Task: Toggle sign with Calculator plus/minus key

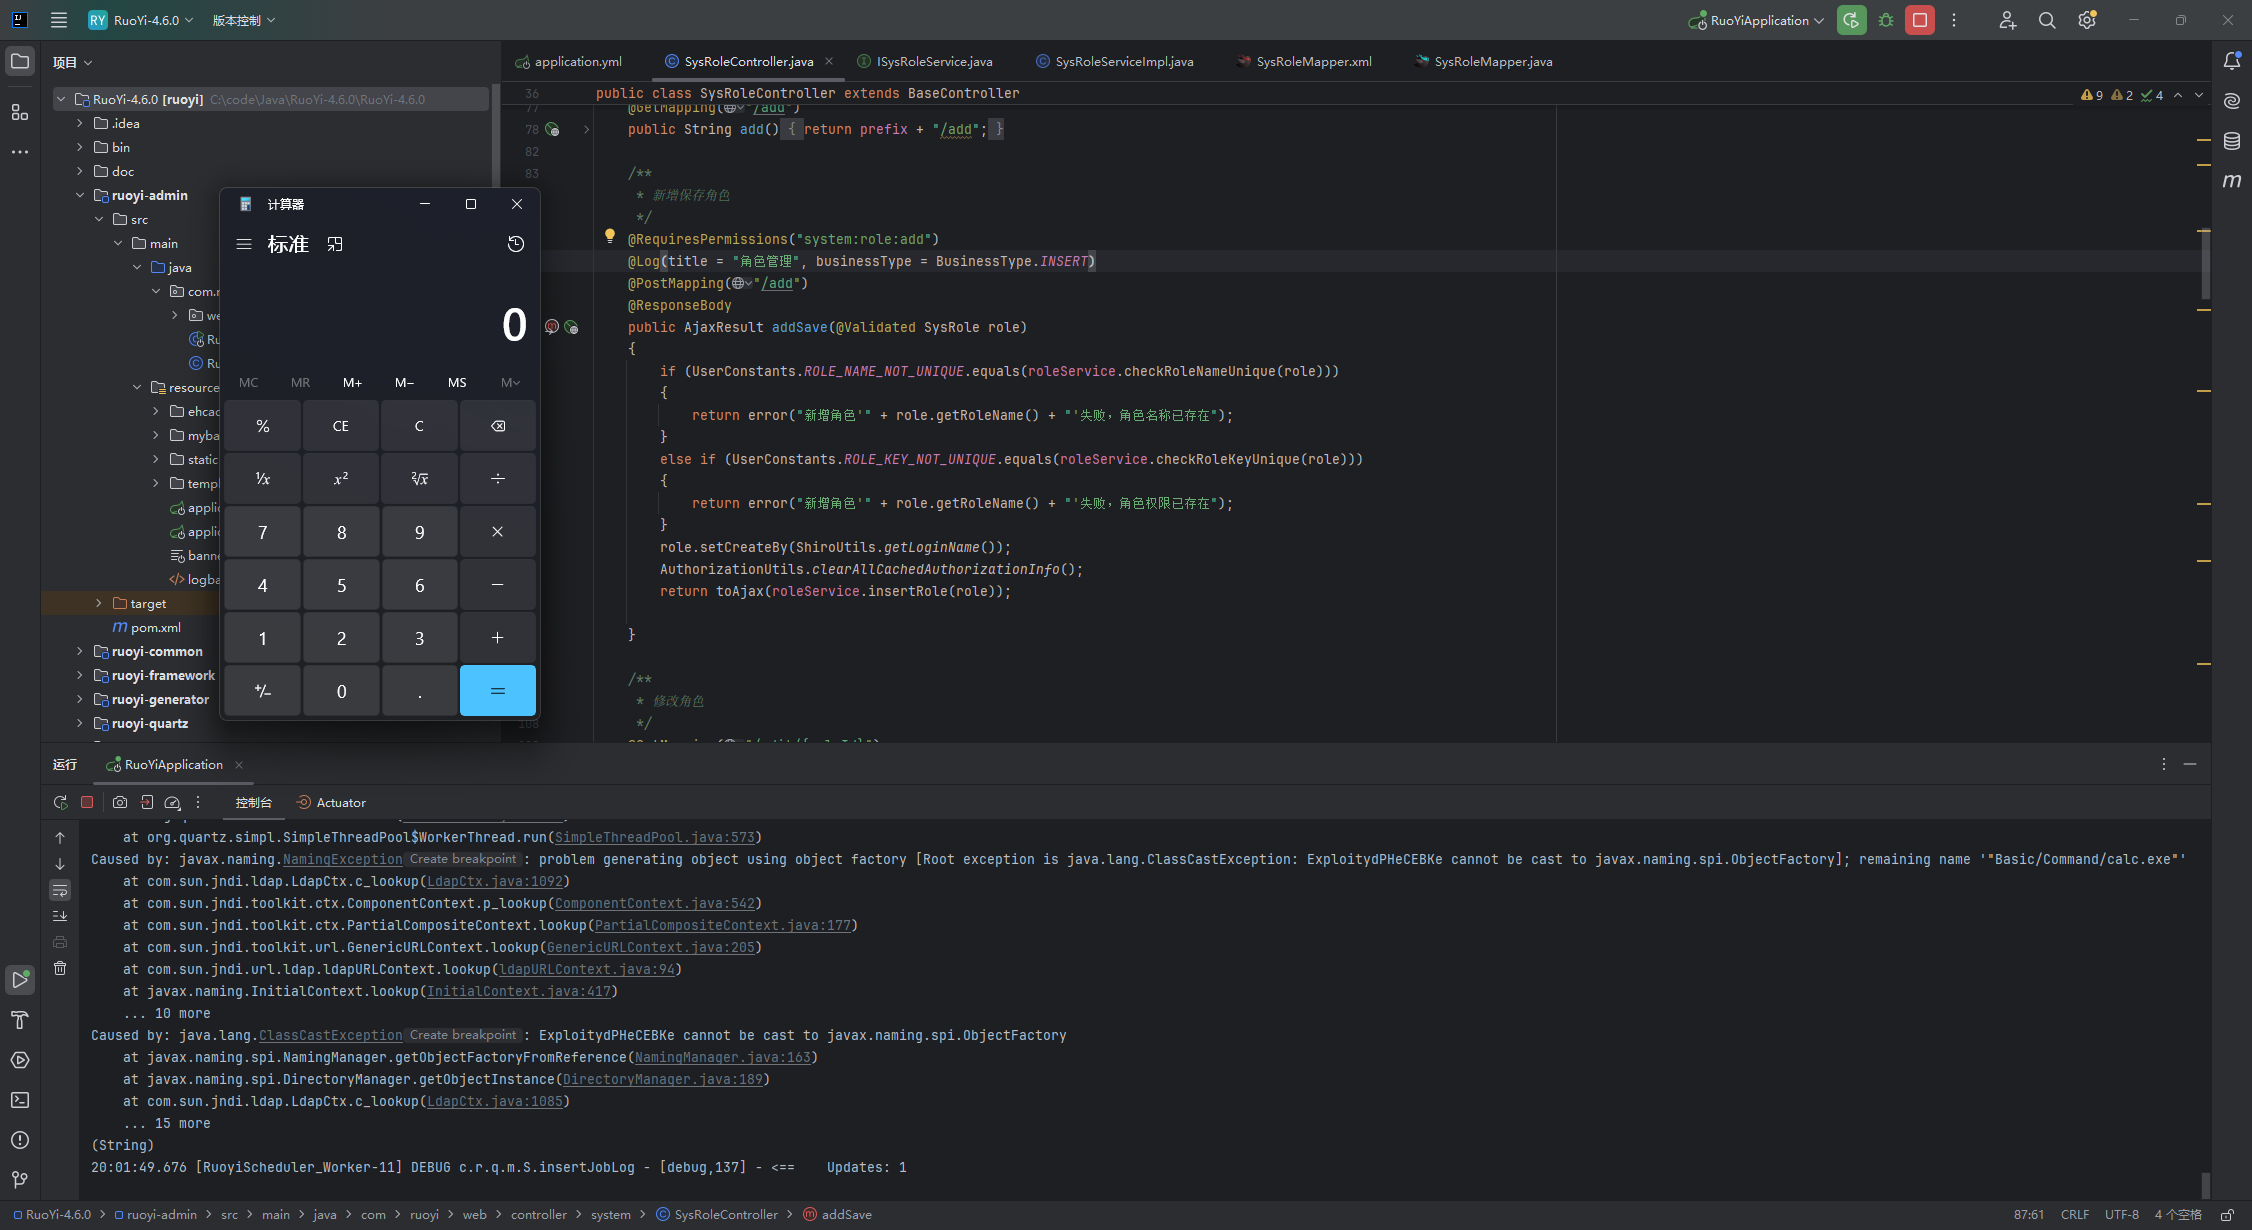Action: click(x=263, y=691)
